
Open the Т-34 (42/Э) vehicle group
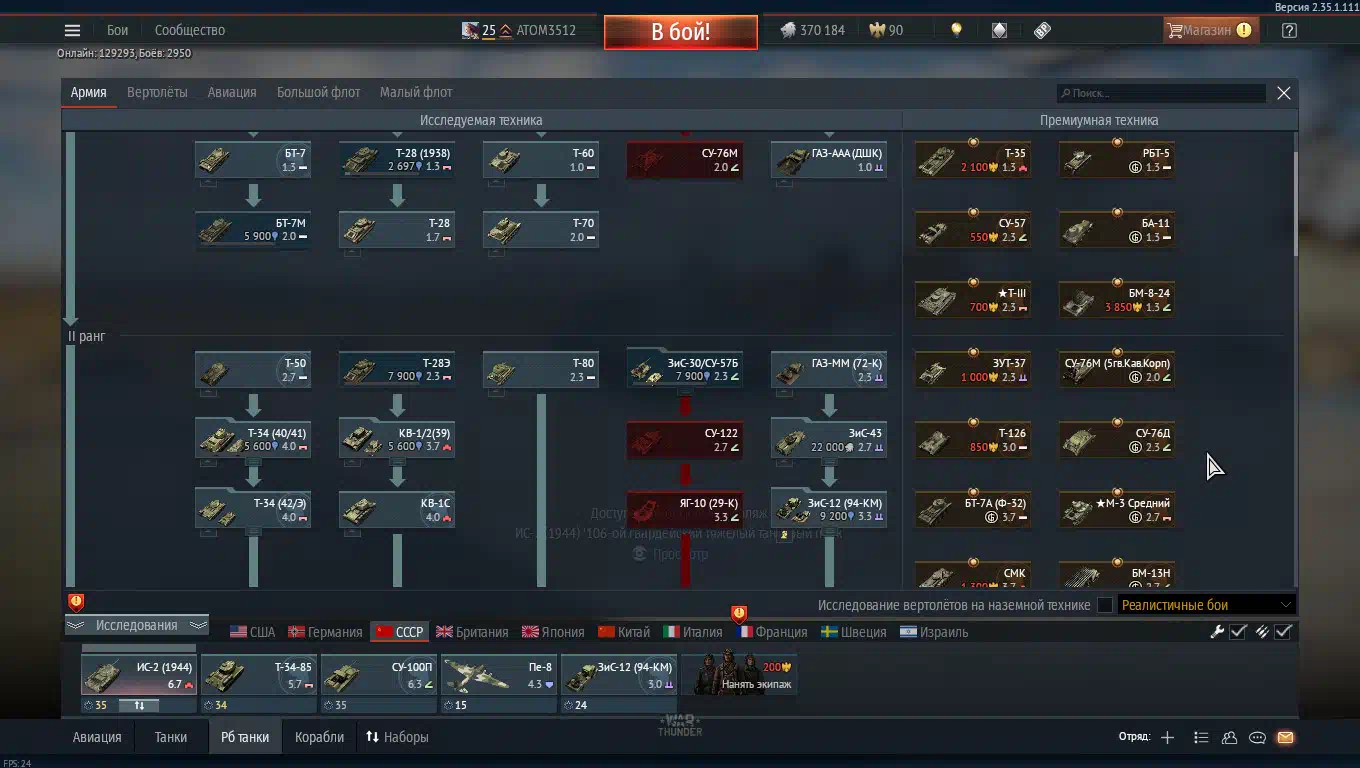click(x=253, y=510)
